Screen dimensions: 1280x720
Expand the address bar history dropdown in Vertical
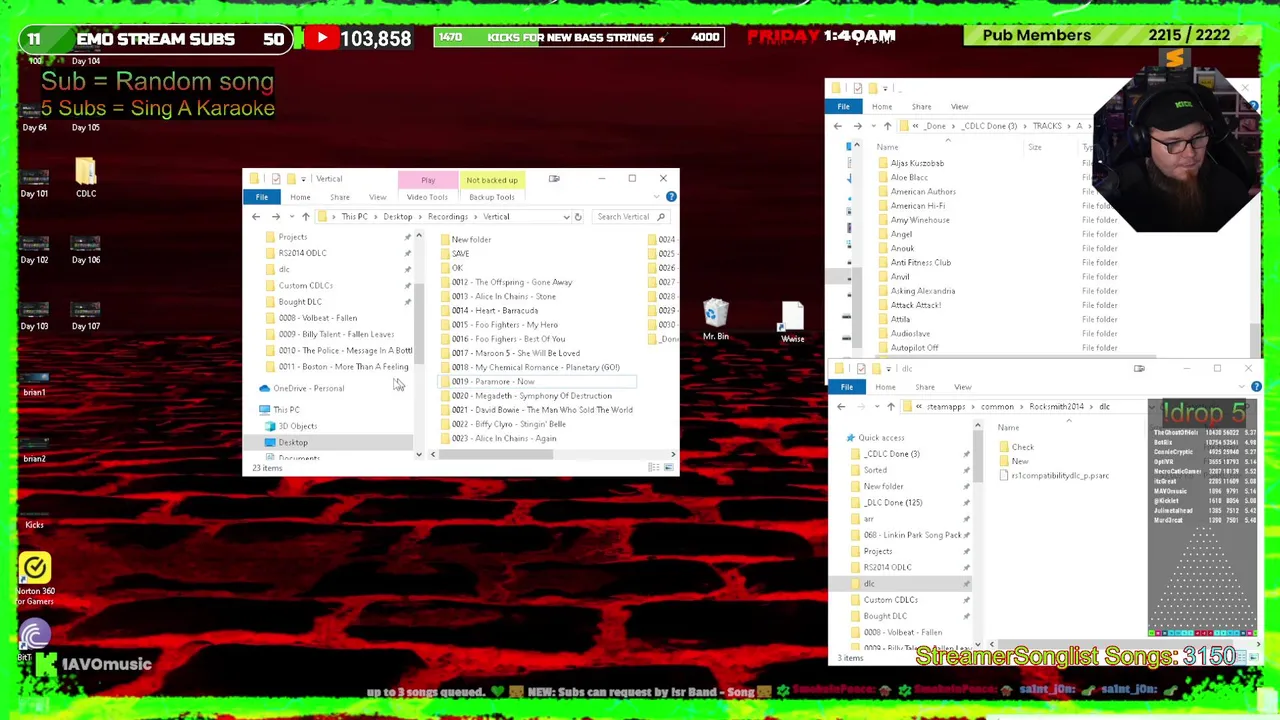point(566,217)
